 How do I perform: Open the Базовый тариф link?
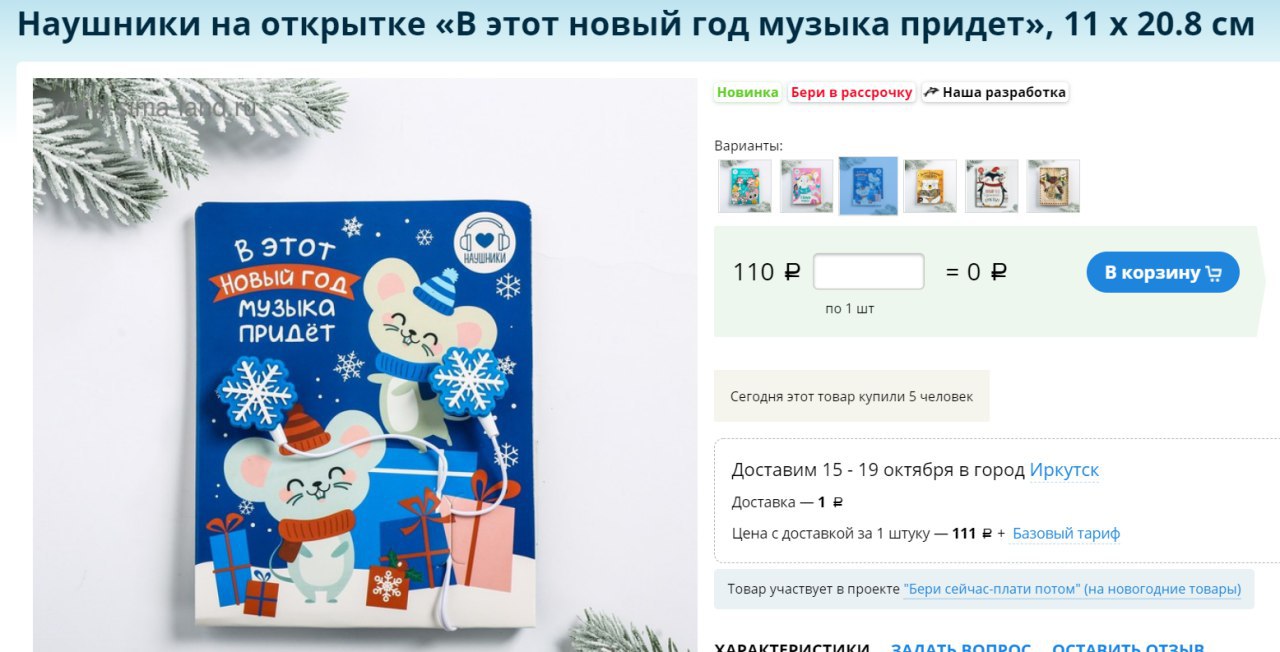[x=1066, y=533]
